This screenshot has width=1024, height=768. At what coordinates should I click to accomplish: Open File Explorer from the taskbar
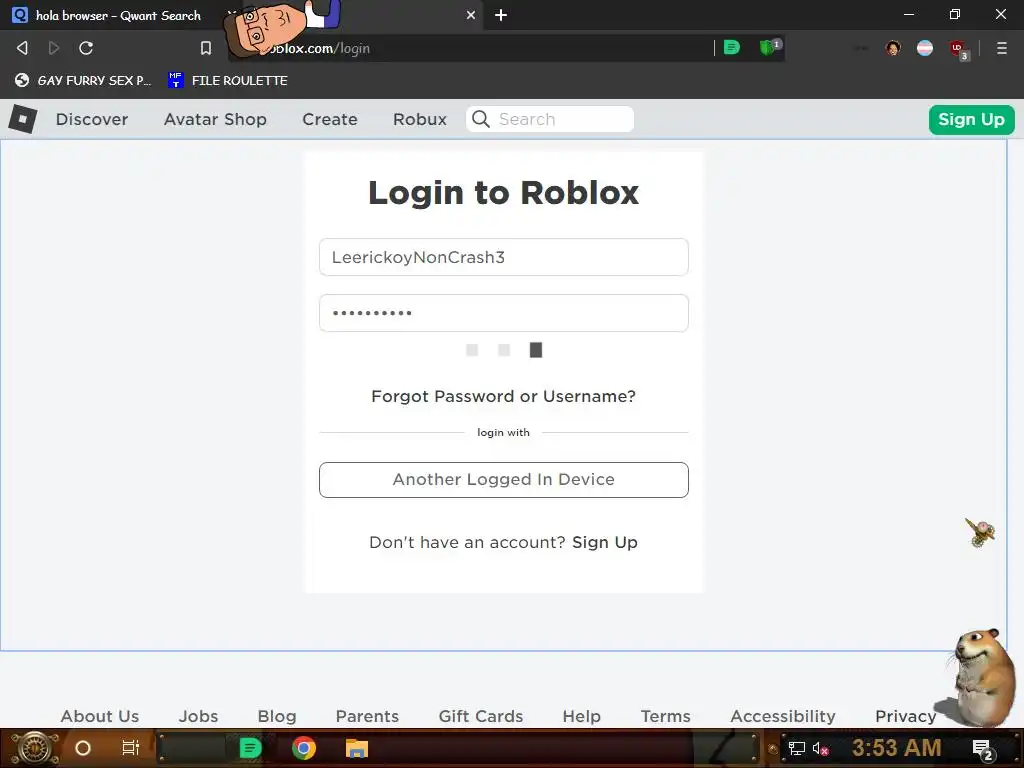tap(357, 748)
